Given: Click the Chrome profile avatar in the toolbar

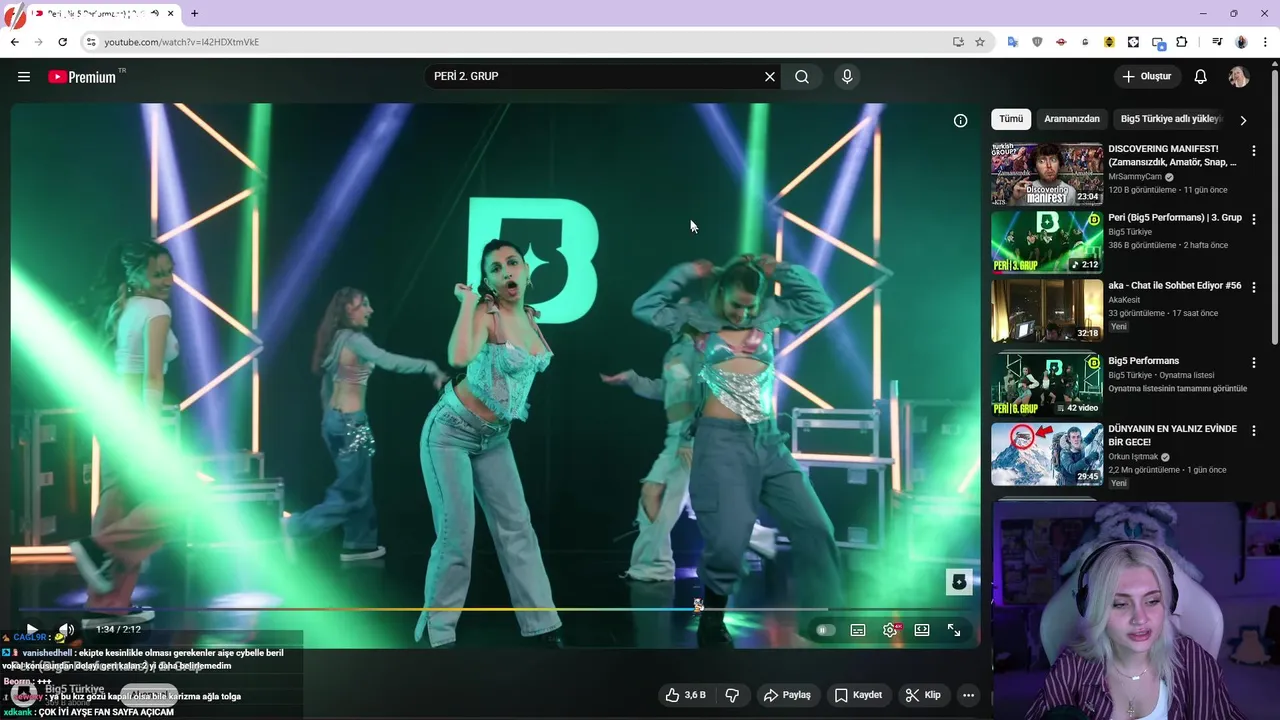Looking at the screenshot, I should (x=1241, y=42).
